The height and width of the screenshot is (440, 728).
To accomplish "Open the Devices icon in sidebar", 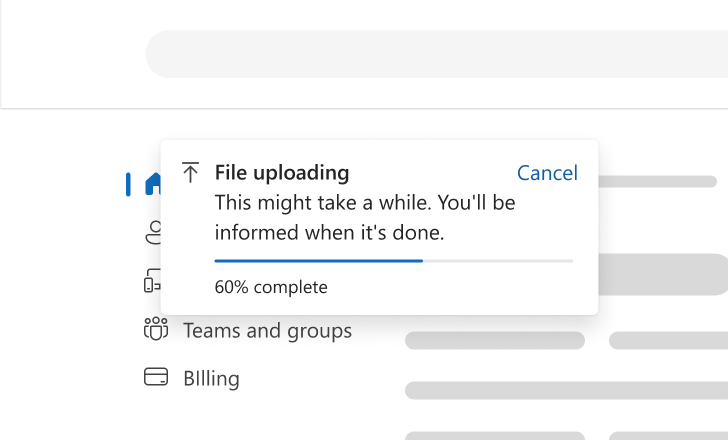I will (x=152, y=280).
